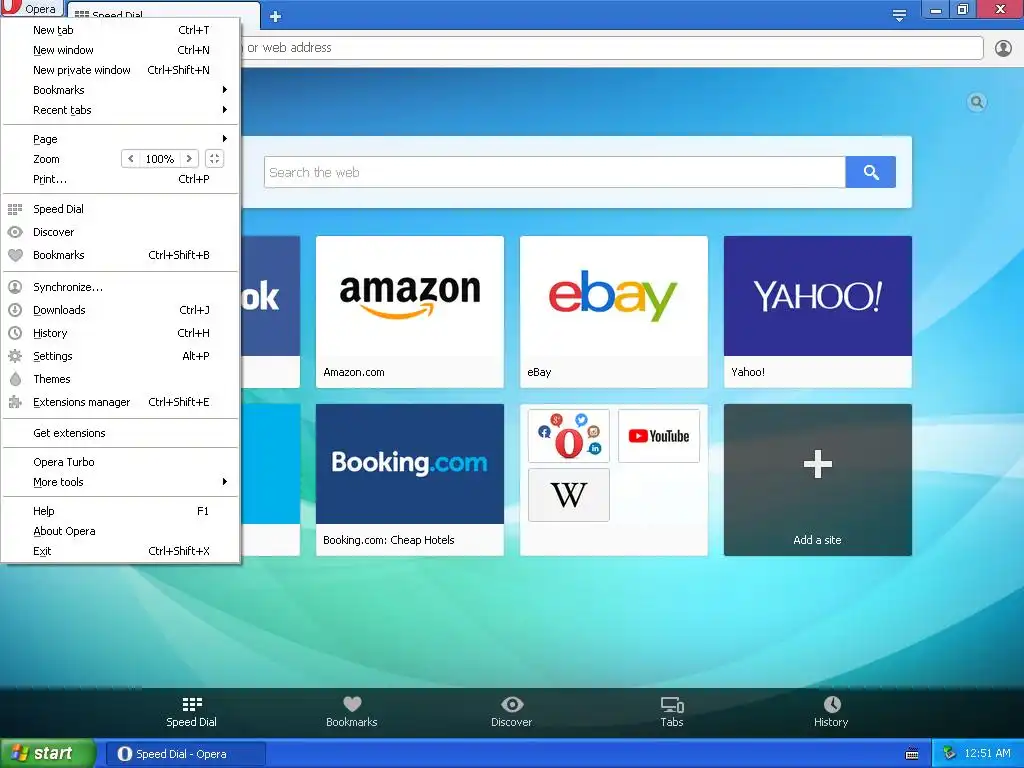Screen dimensions: 1024x768
Task: Click the network icon in system tray
Action: pyautogui.click(x=949, y=754)
